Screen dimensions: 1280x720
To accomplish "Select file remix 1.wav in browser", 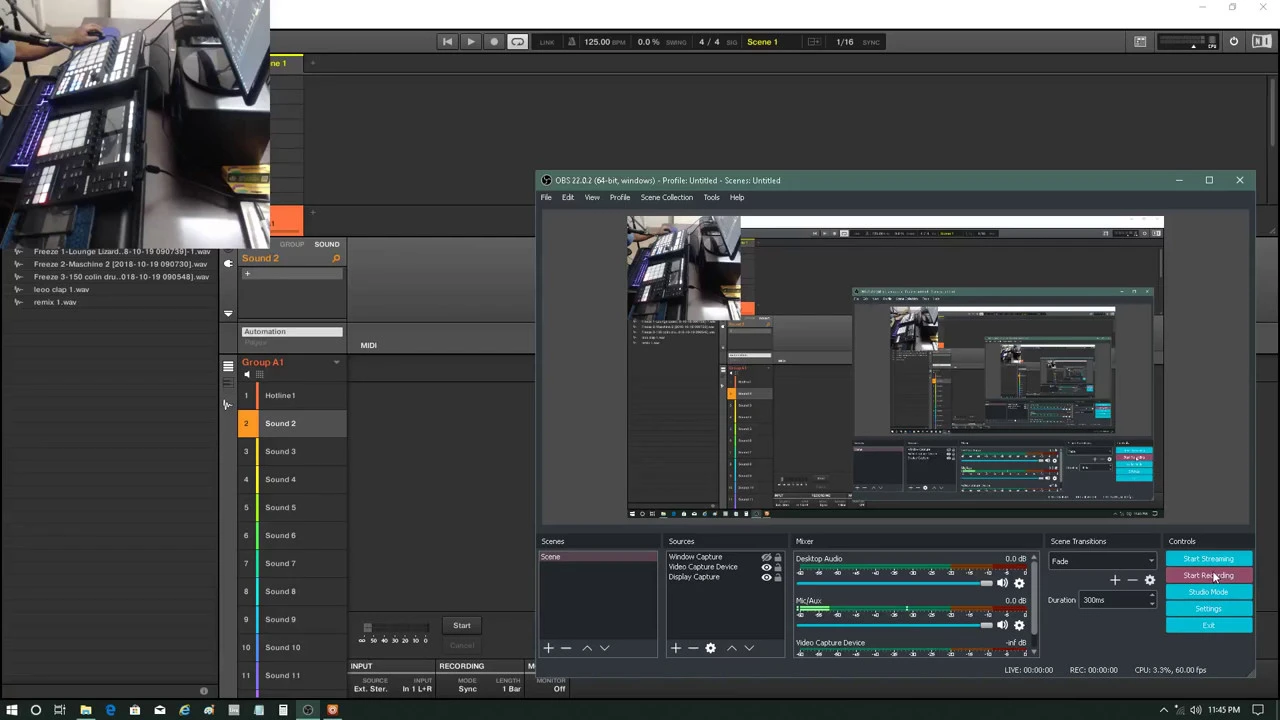I will 55,302.
